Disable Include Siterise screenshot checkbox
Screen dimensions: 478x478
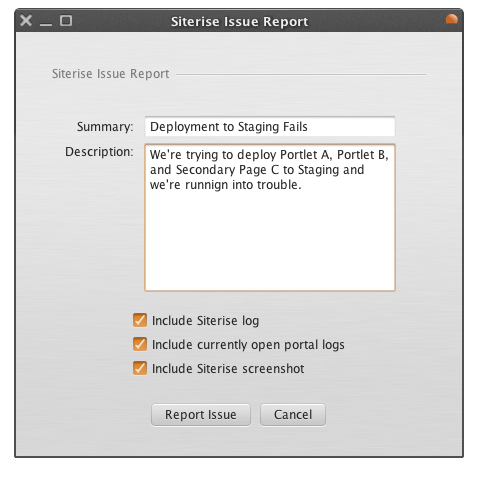[x=140, y=368]
